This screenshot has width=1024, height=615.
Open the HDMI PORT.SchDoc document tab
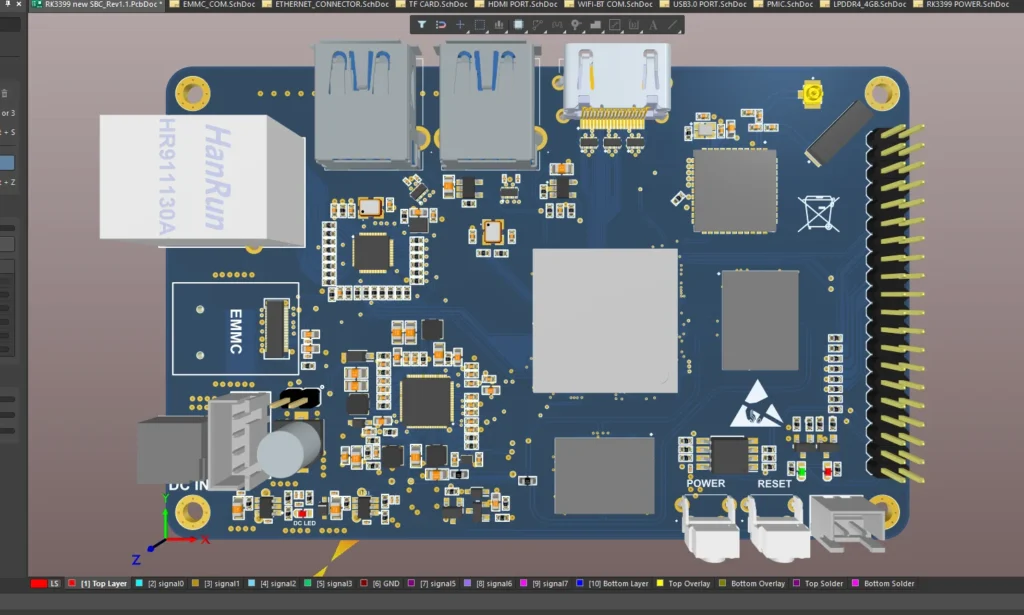(x=522, y=5)
